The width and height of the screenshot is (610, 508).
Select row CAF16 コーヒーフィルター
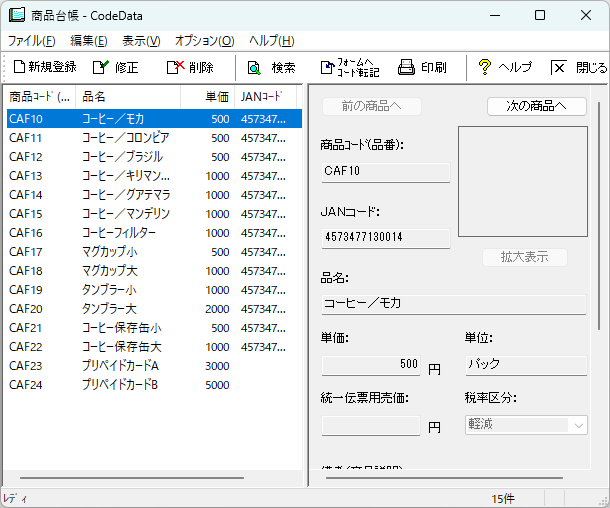154,233
